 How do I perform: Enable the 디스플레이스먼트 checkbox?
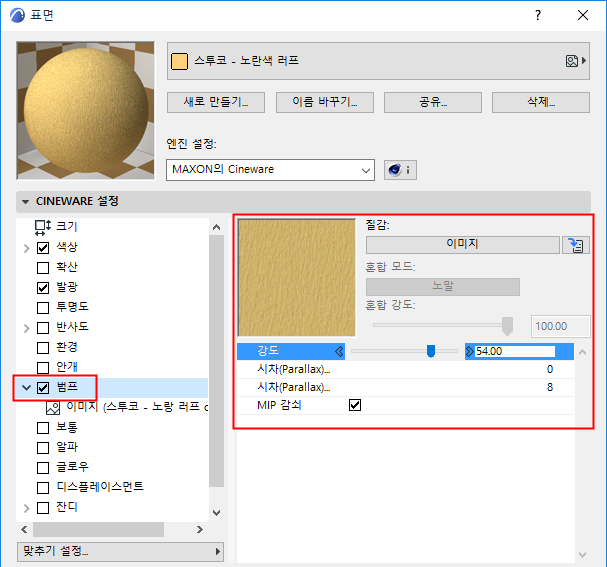43,488
